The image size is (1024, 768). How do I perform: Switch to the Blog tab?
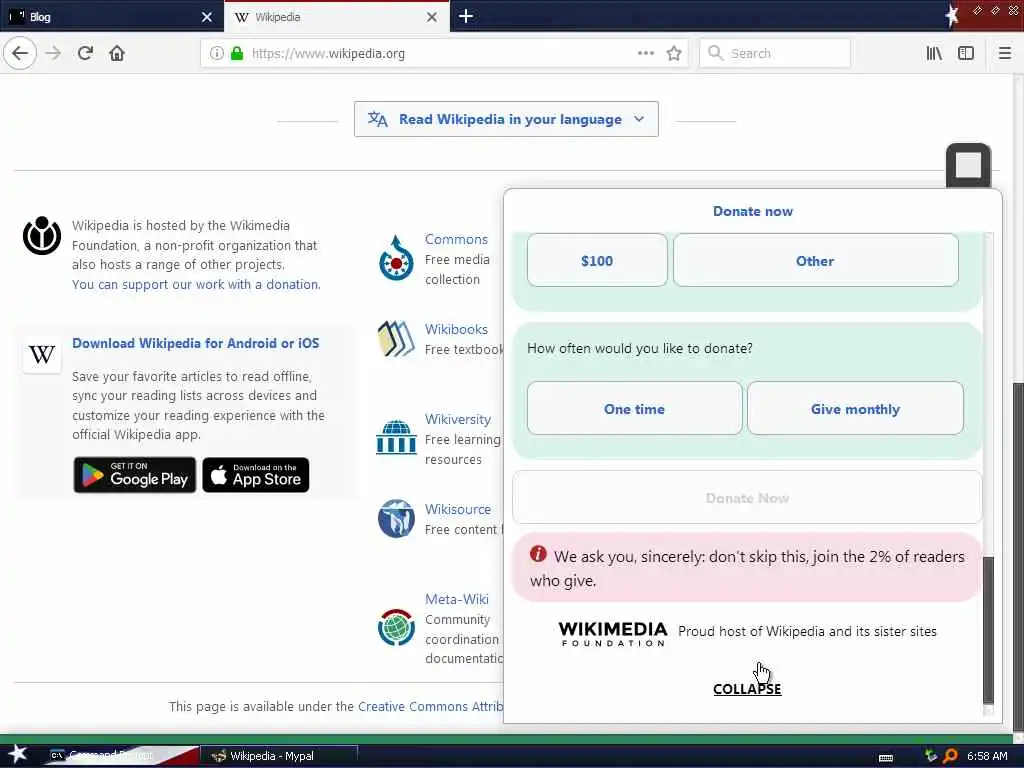(111, 17)
